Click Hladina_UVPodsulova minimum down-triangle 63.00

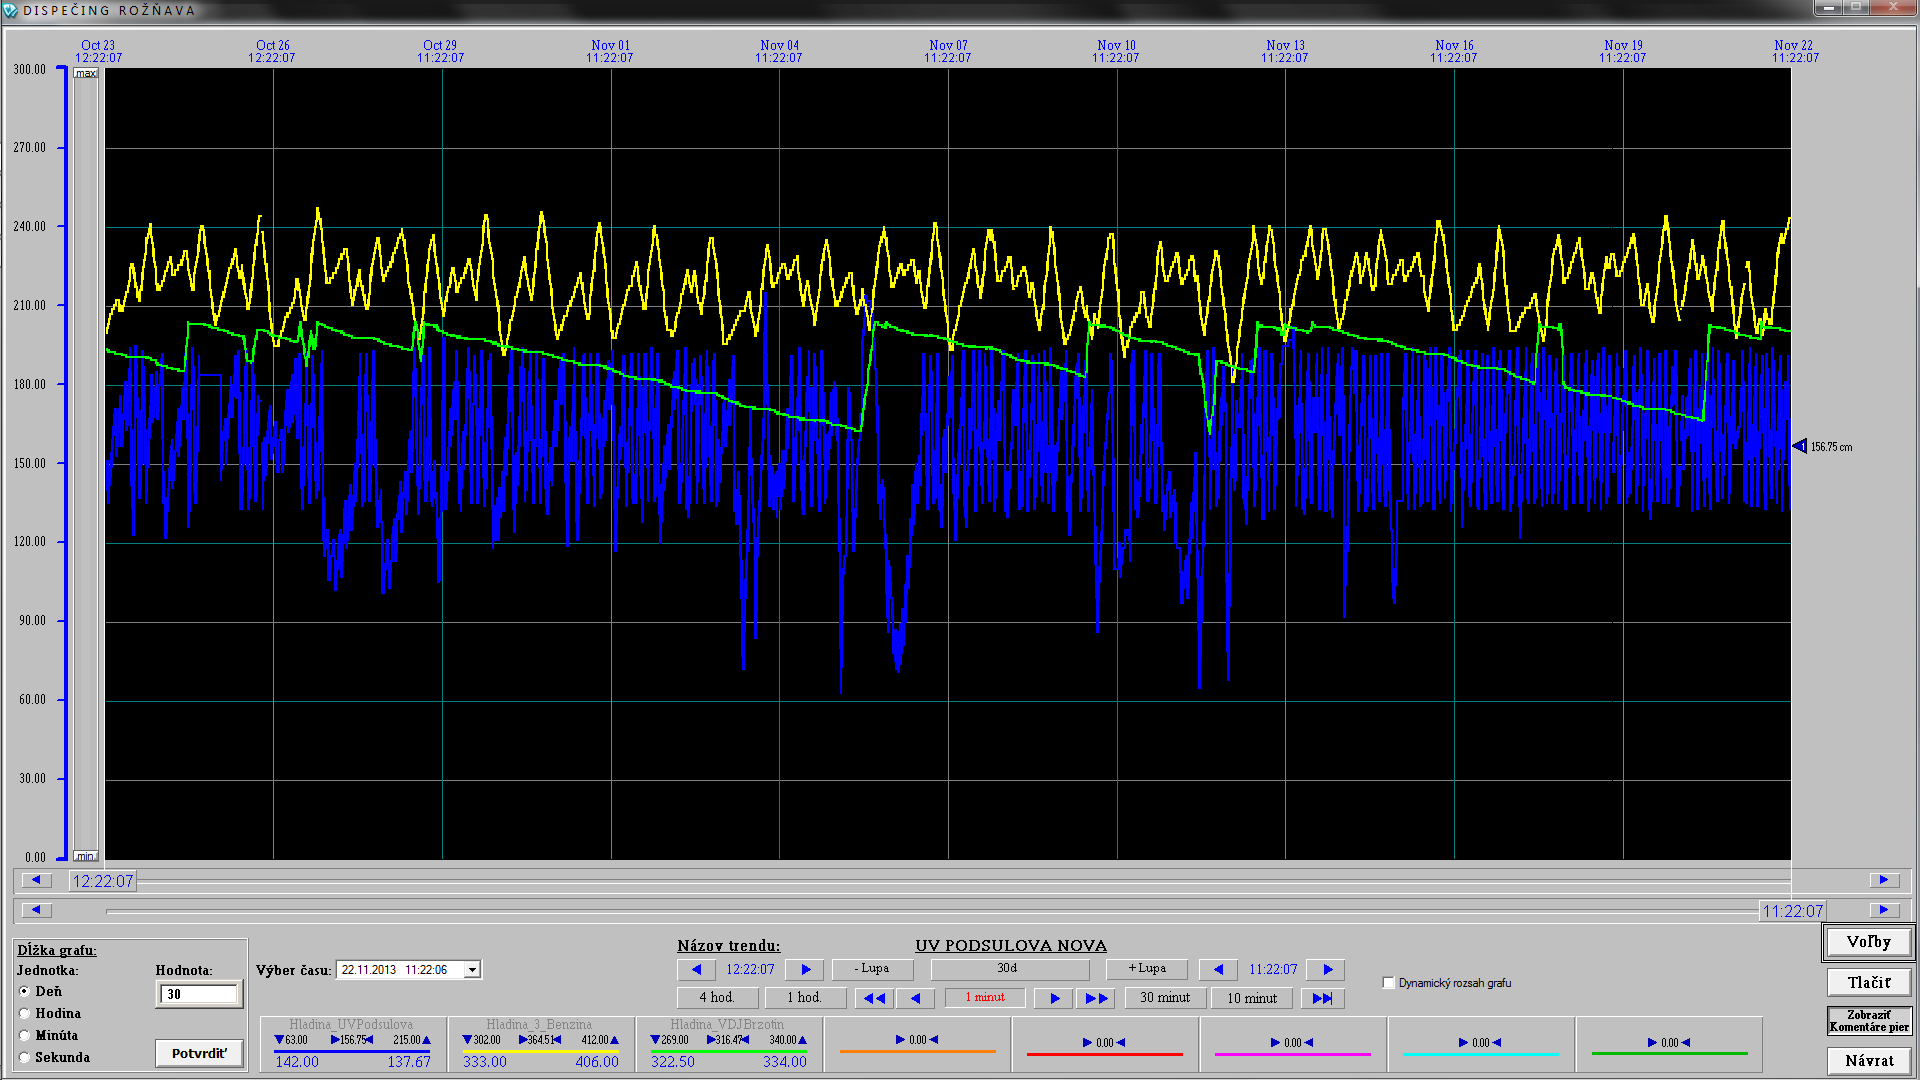pos(279,1040)
